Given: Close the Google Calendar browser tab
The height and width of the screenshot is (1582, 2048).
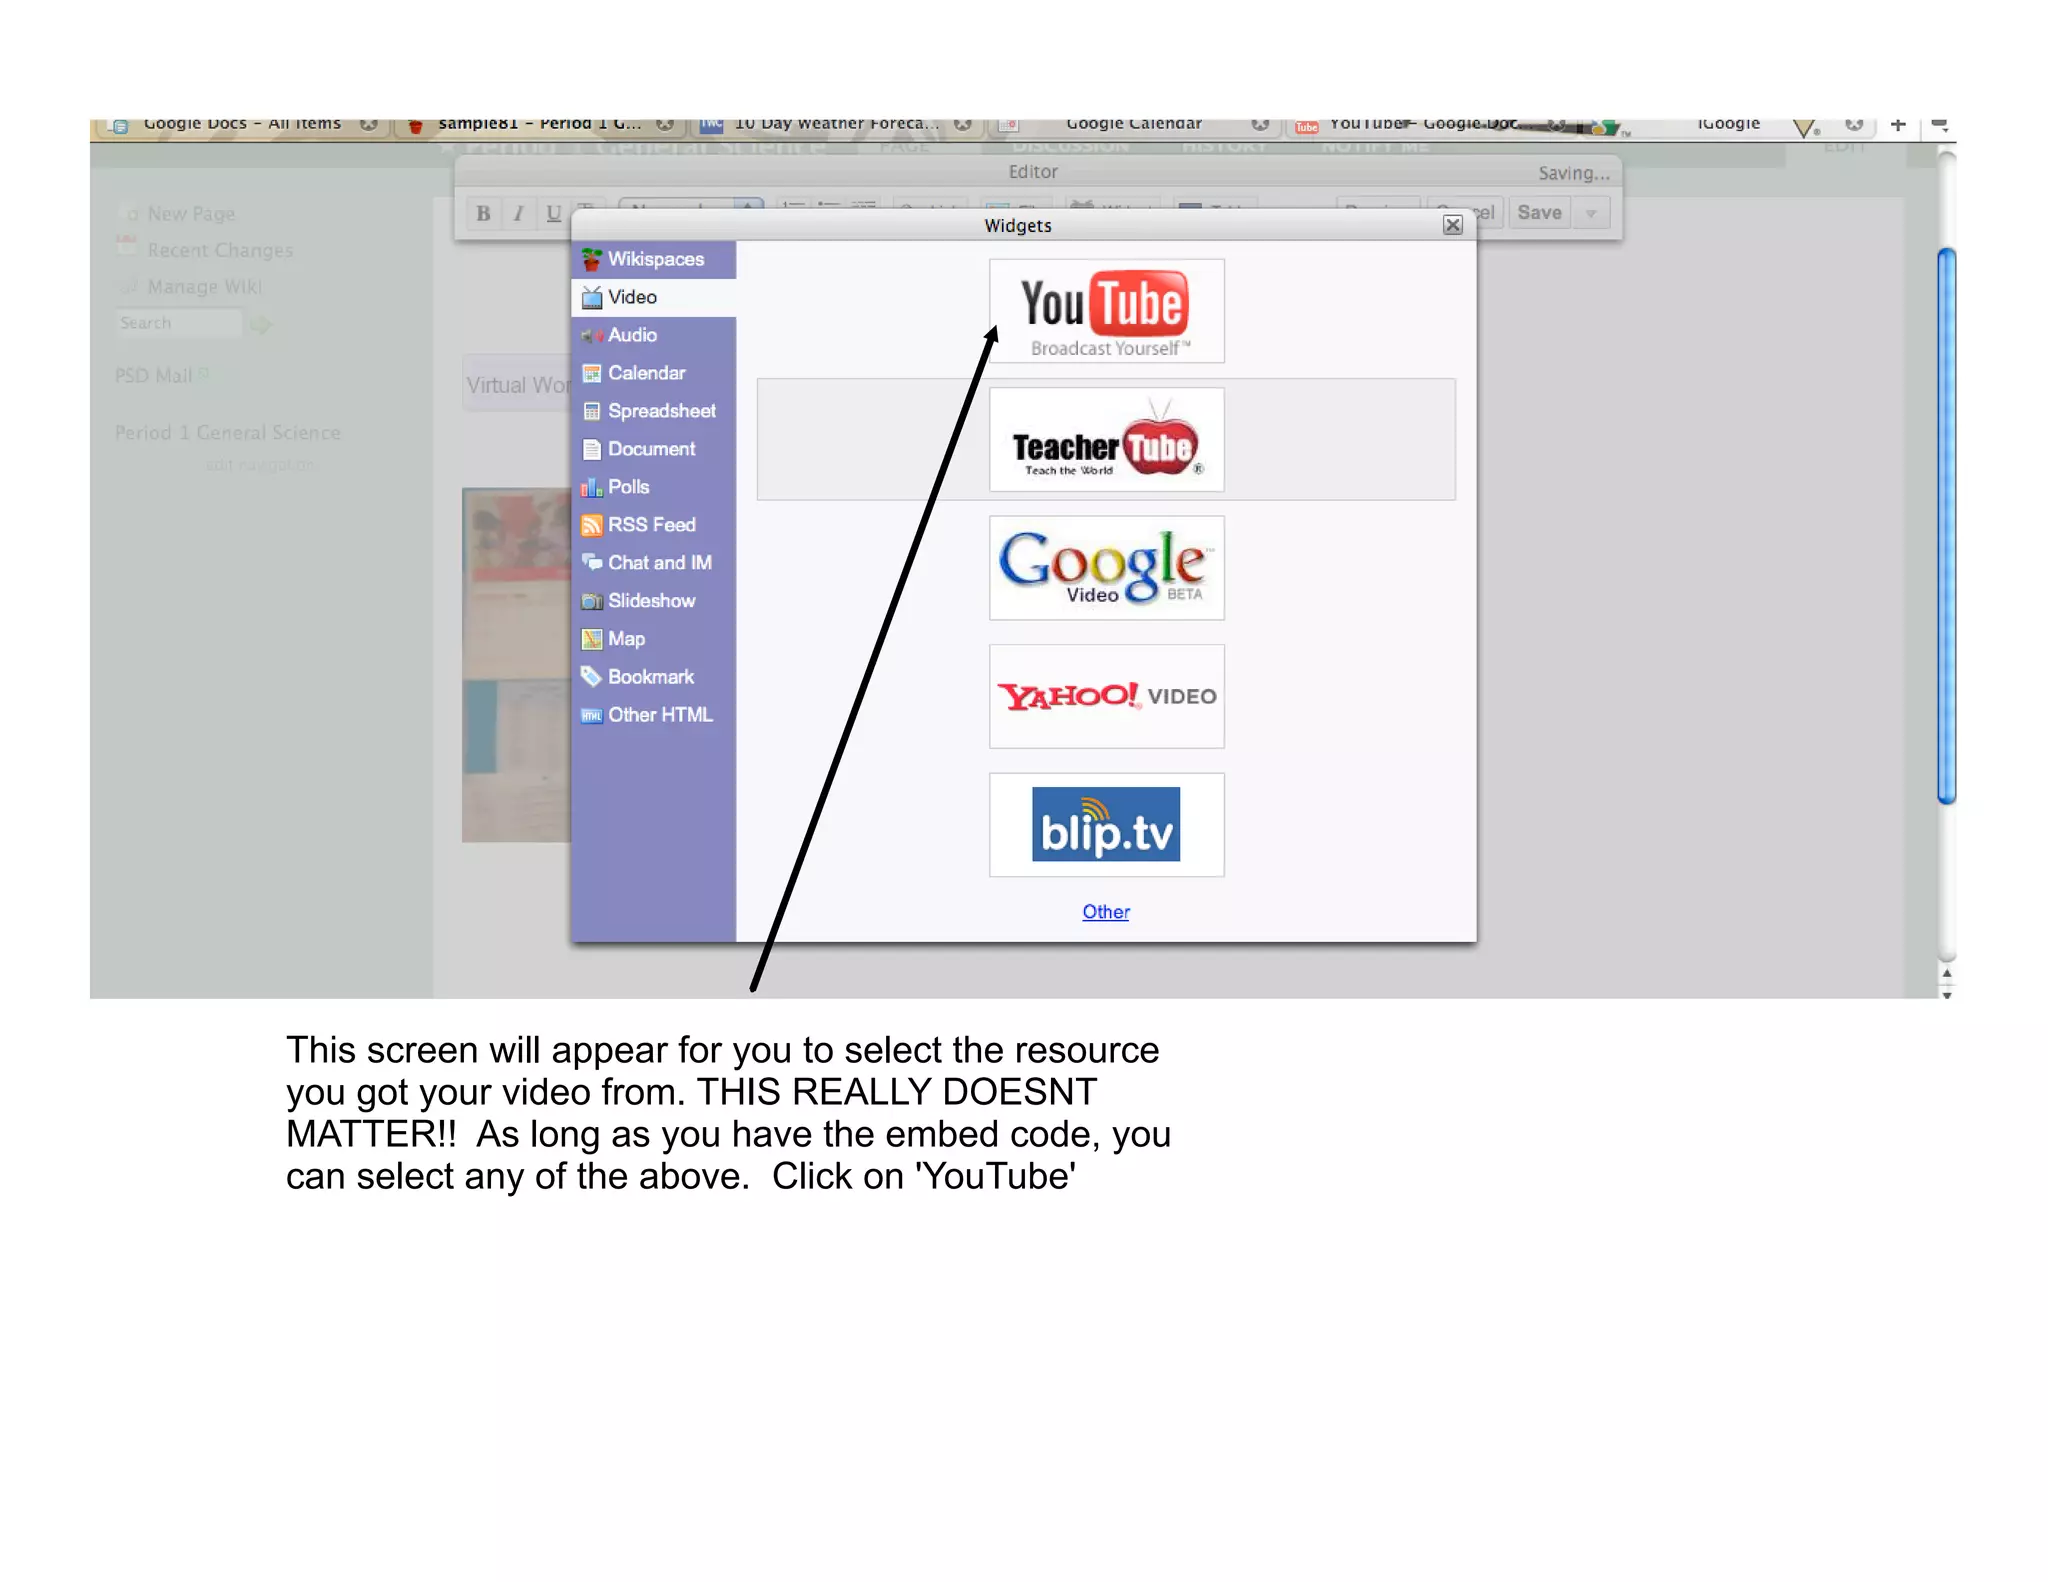Looking at the screenshot, I should [1260, 124].
